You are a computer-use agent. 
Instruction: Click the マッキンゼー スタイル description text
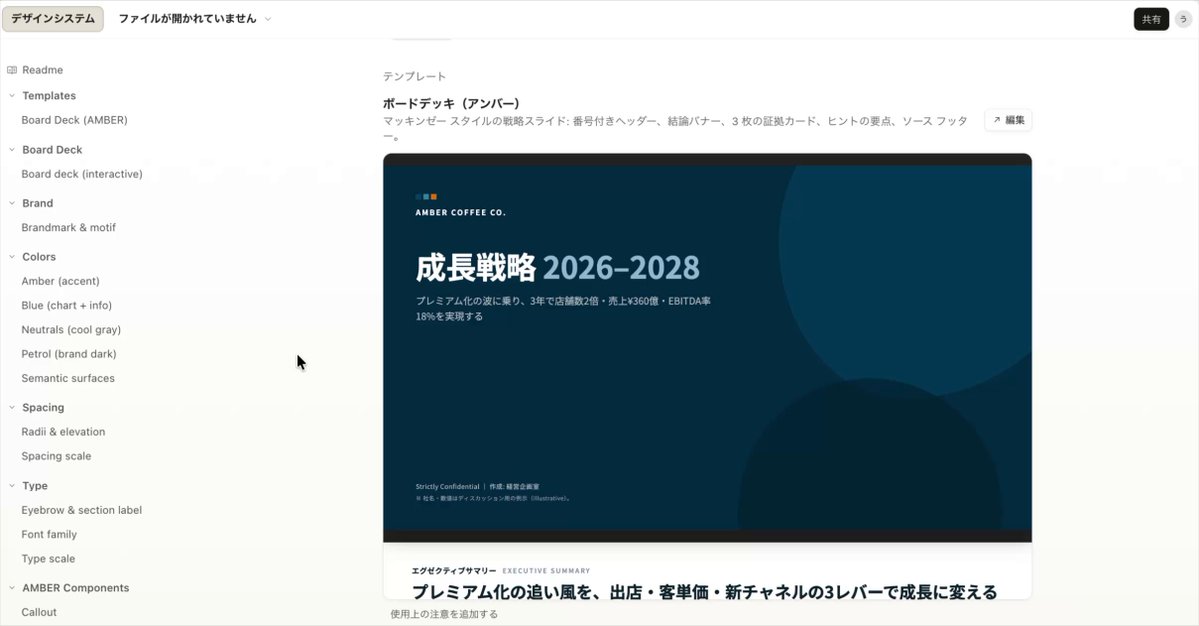tap(675, 128)
